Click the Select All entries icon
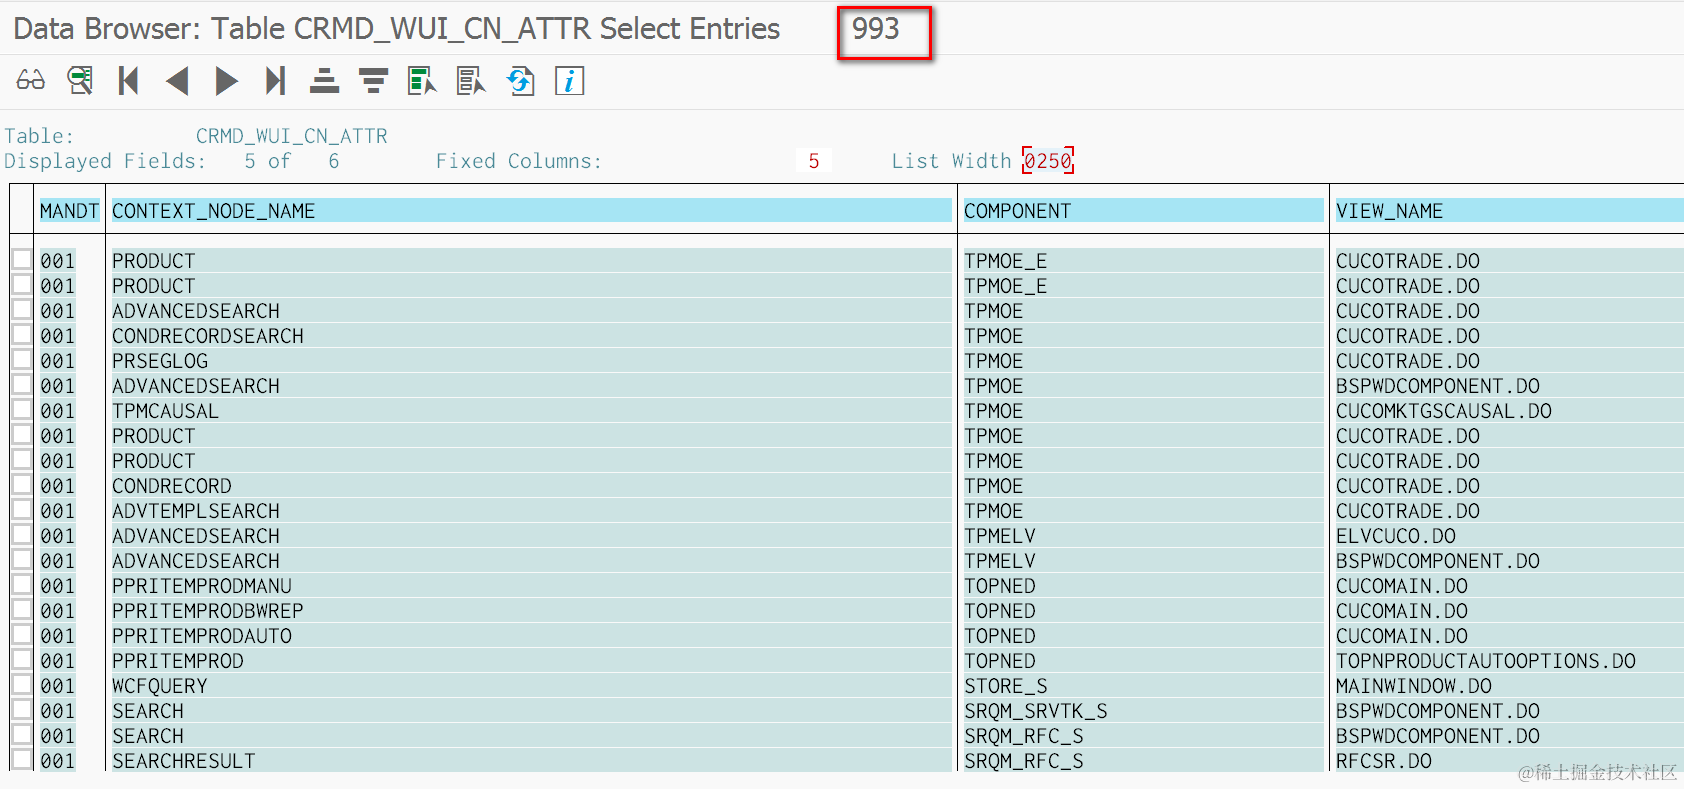 [x=422, y=80]
